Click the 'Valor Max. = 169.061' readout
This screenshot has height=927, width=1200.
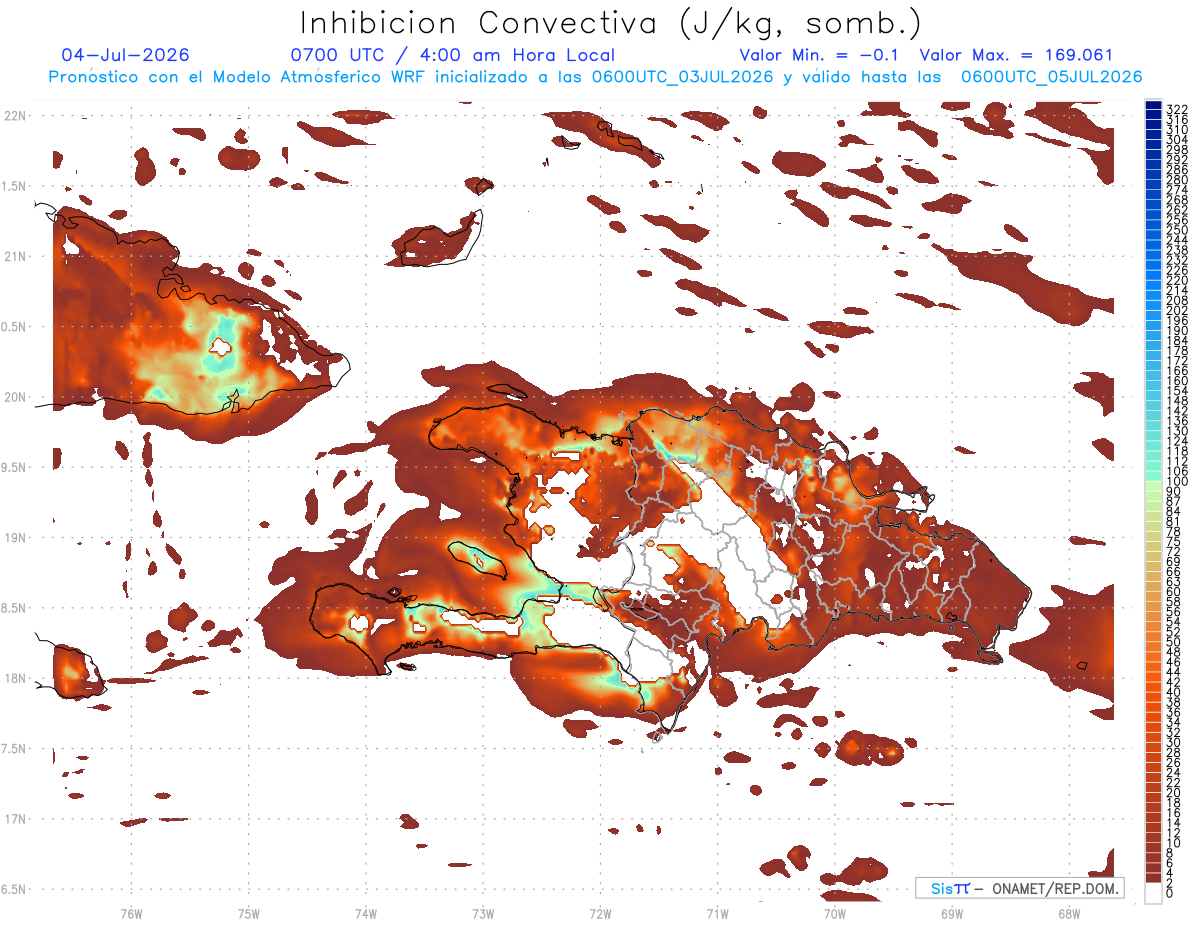pos(1016,55)
